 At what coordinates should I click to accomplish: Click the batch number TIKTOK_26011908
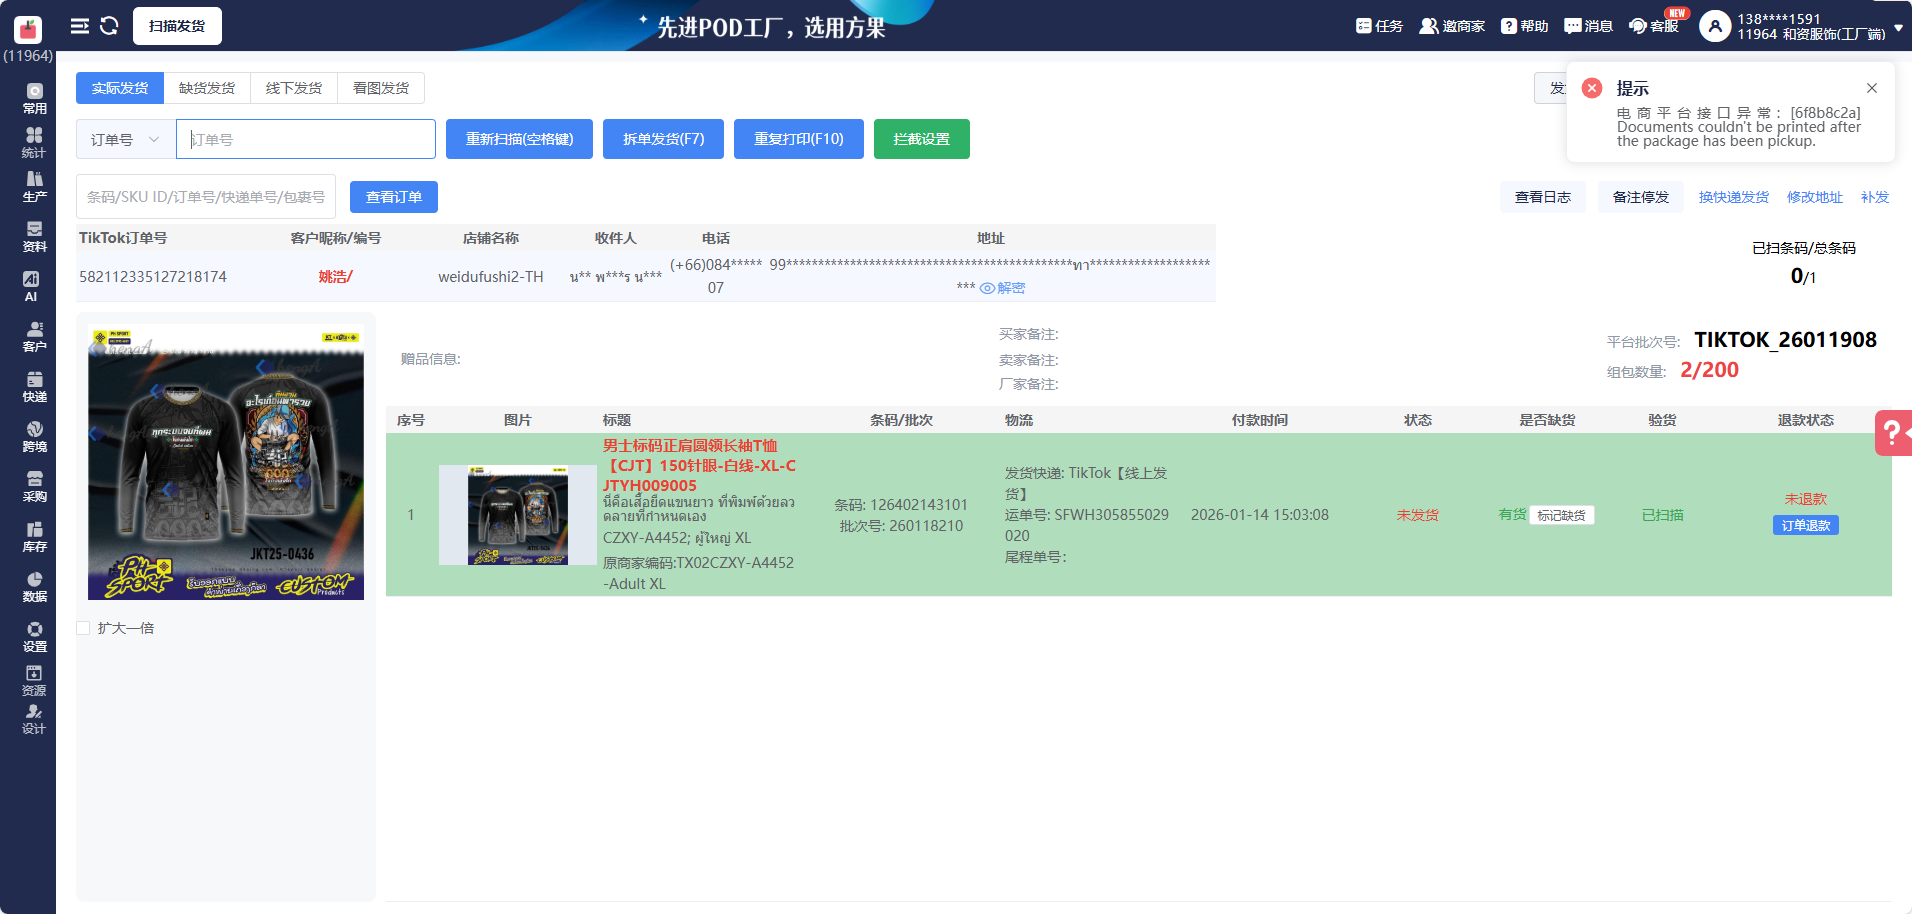pos(1785,340)
